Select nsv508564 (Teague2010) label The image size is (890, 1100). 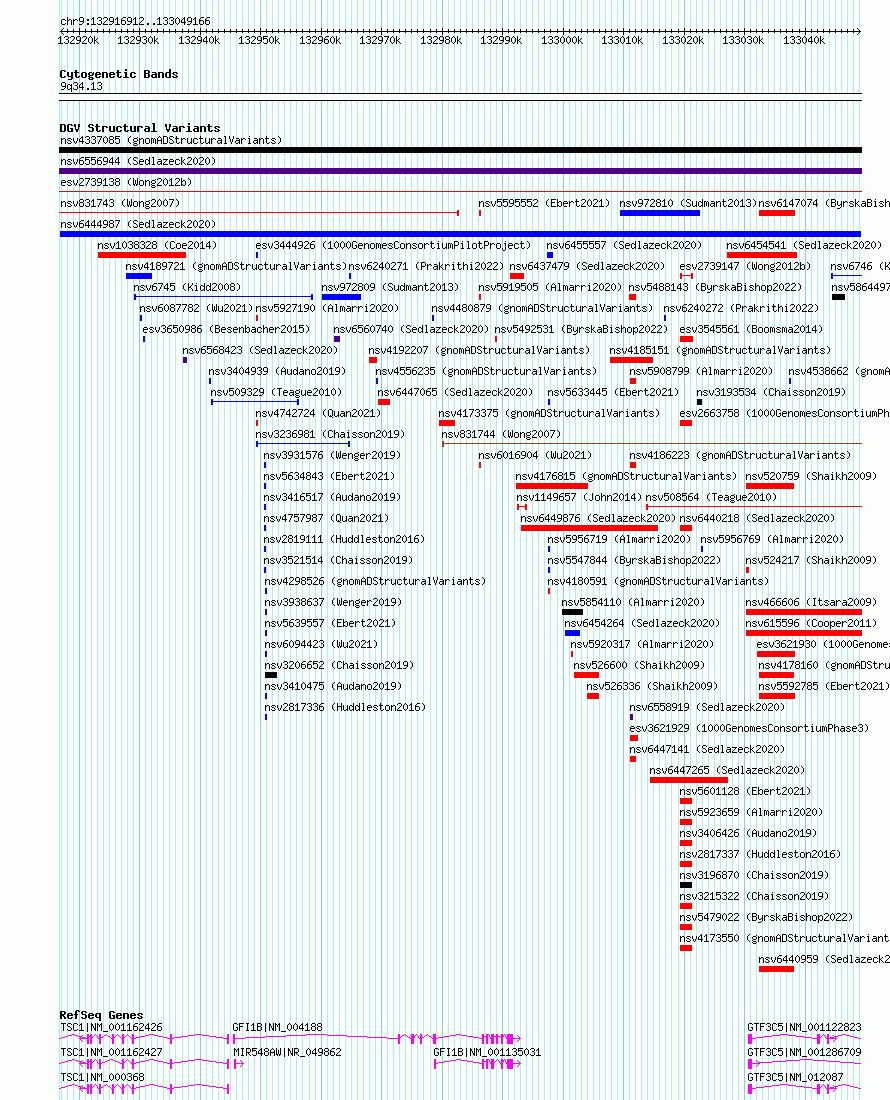tap(711, 497)
